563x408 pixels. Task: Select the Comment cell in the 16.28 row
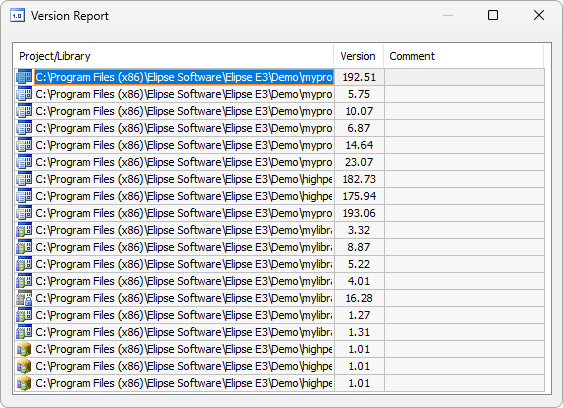[464, 298]
